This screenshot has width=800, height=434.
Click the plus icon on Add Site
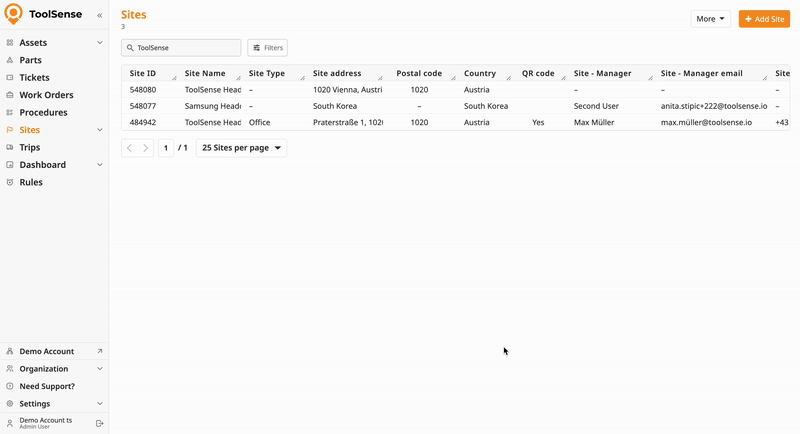748,19
